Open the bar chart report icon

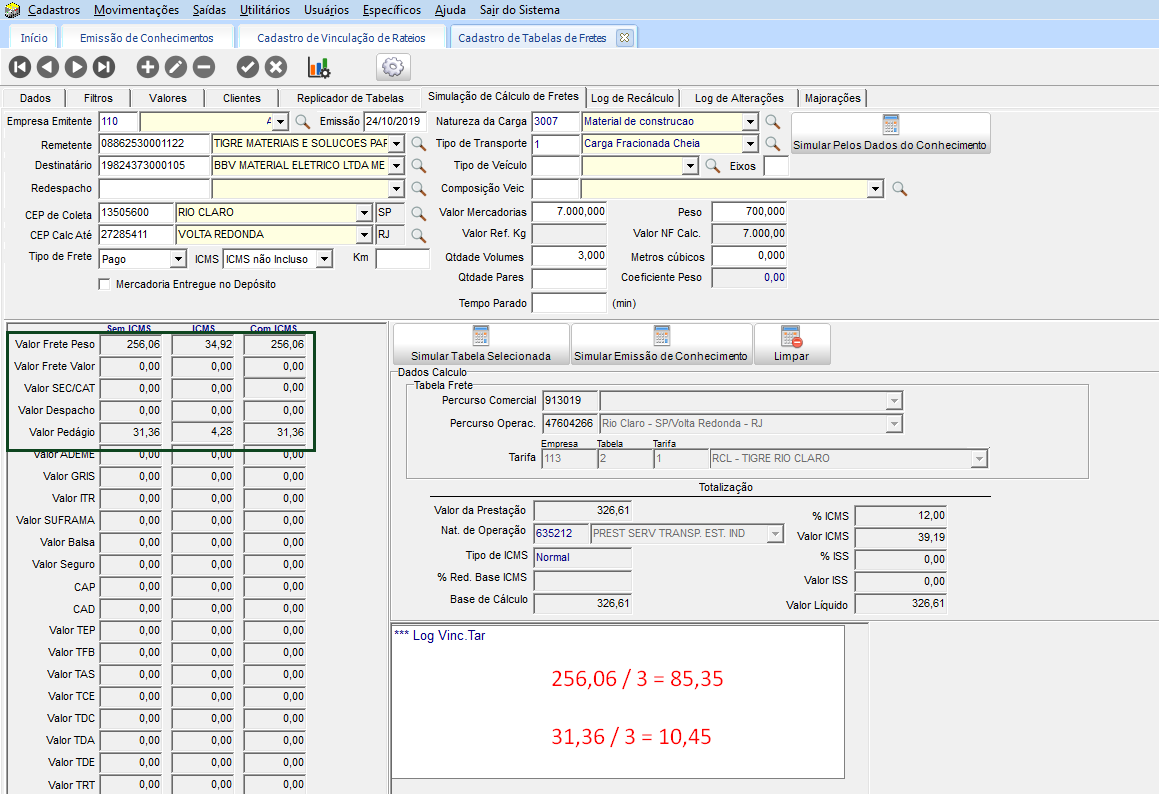point(319,67)
